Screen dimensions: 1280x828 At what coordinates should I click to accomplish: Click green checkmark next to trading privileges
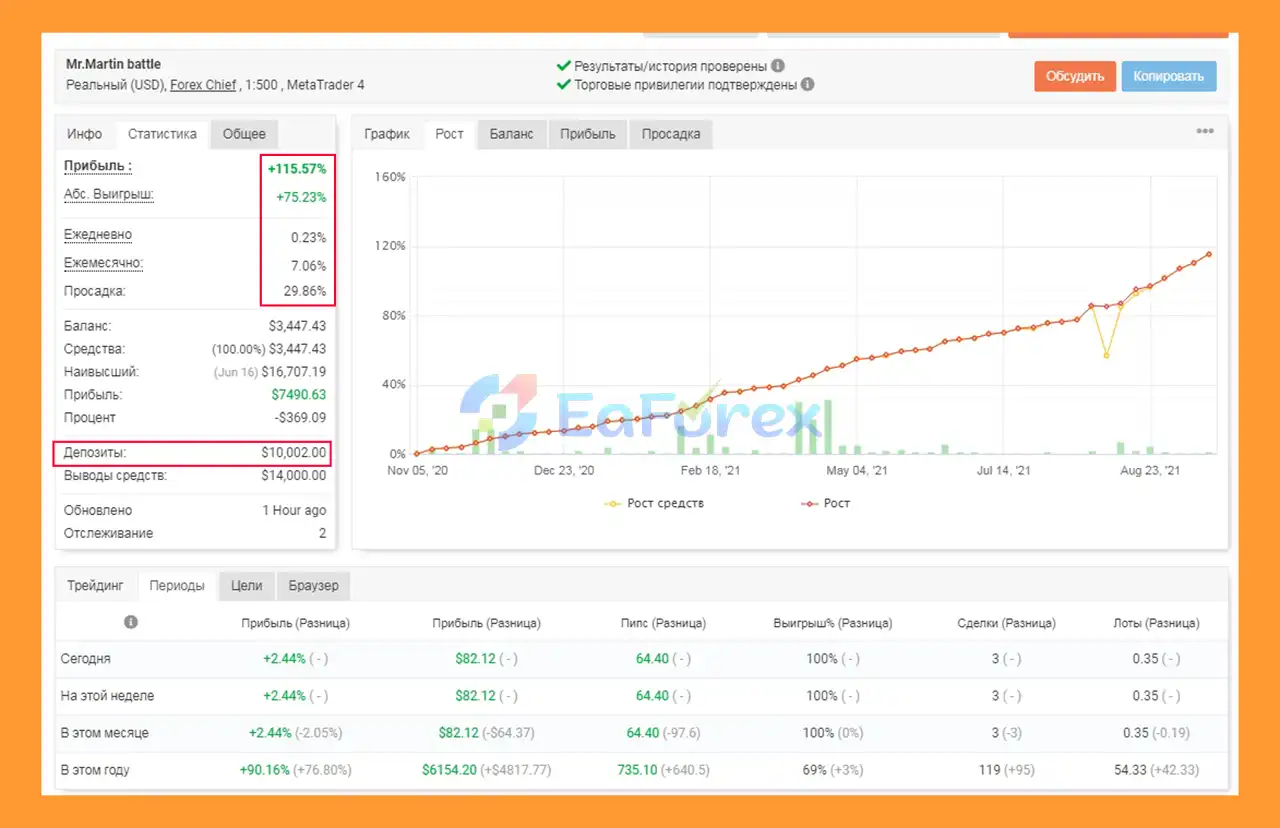point(563,85)
